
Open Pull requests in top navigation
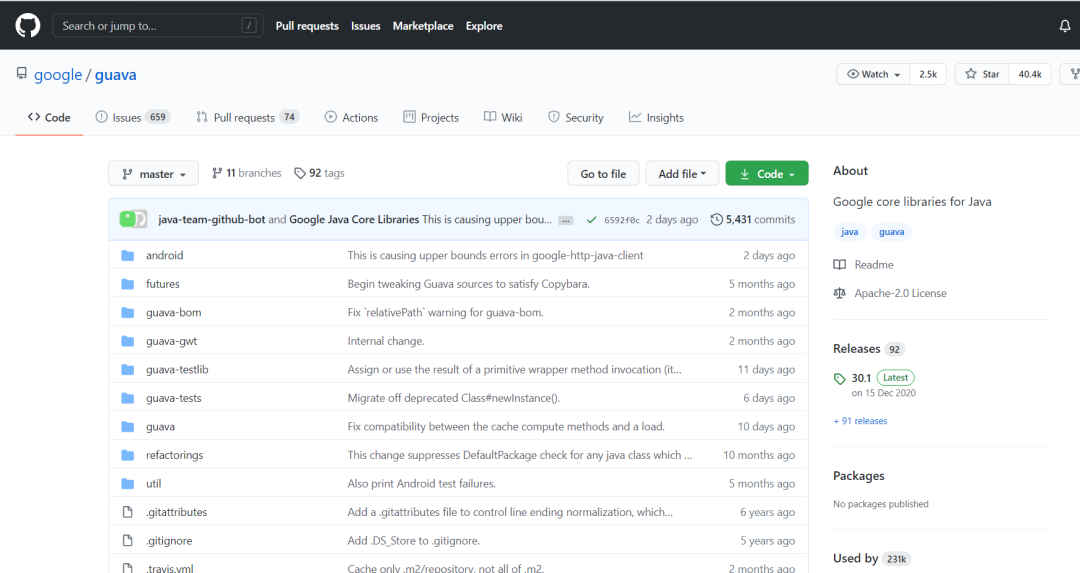(x=307, y=26)
